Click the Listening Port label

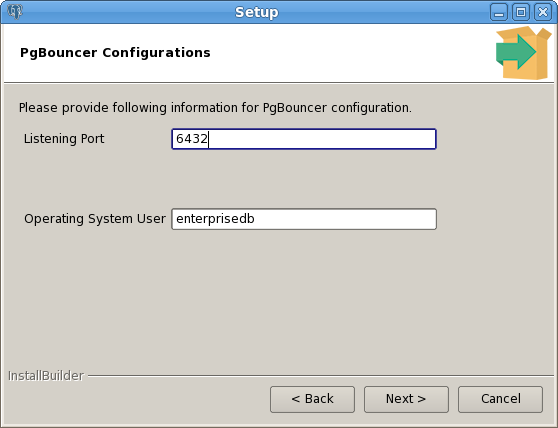point(64,138)
